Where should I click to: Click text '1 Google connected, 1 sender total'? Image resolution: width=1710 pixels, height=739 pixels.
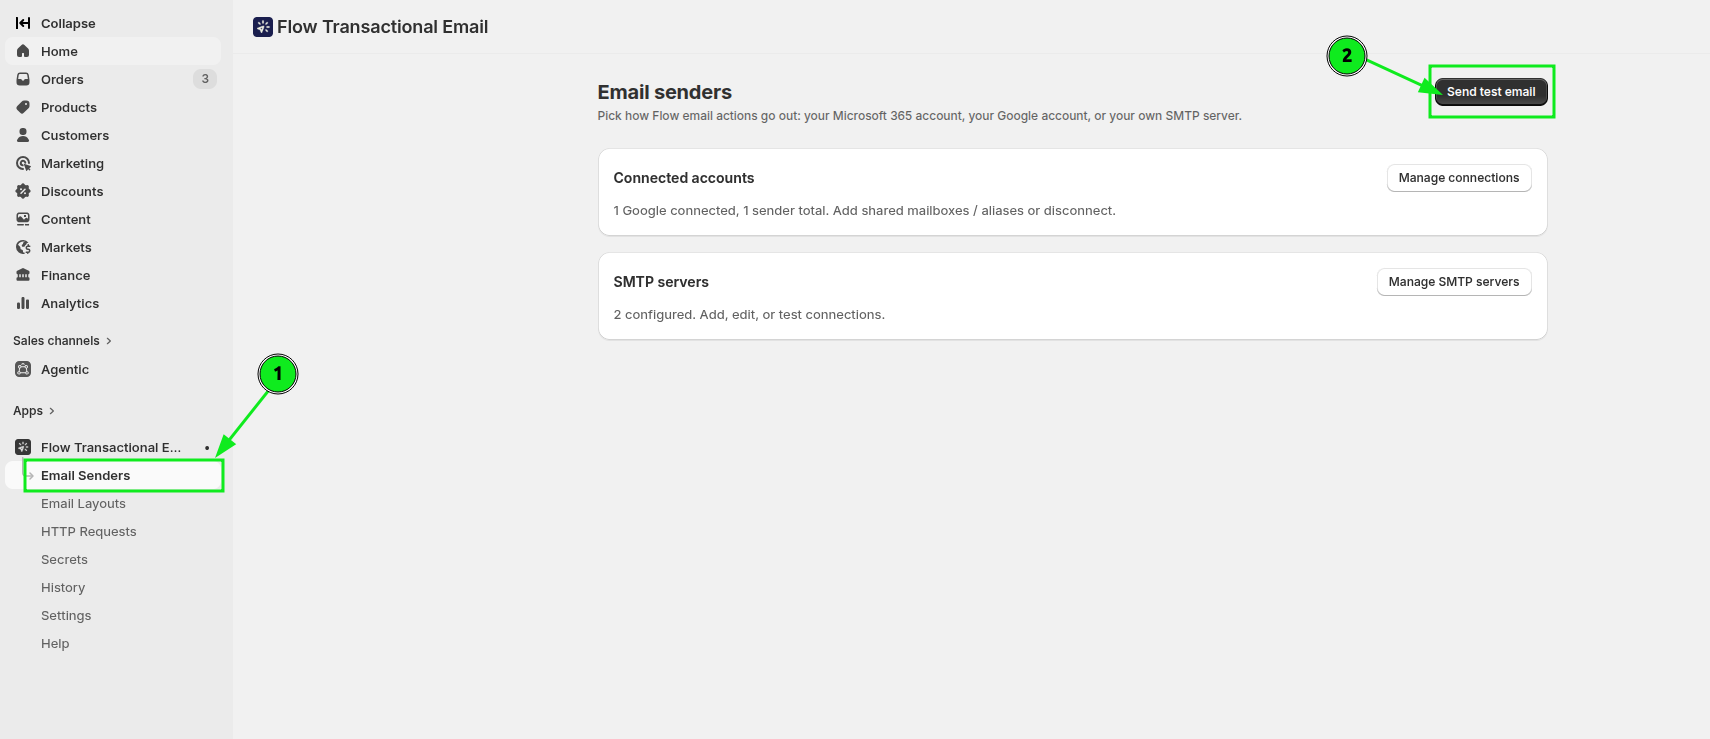click(x=721, y=211)
